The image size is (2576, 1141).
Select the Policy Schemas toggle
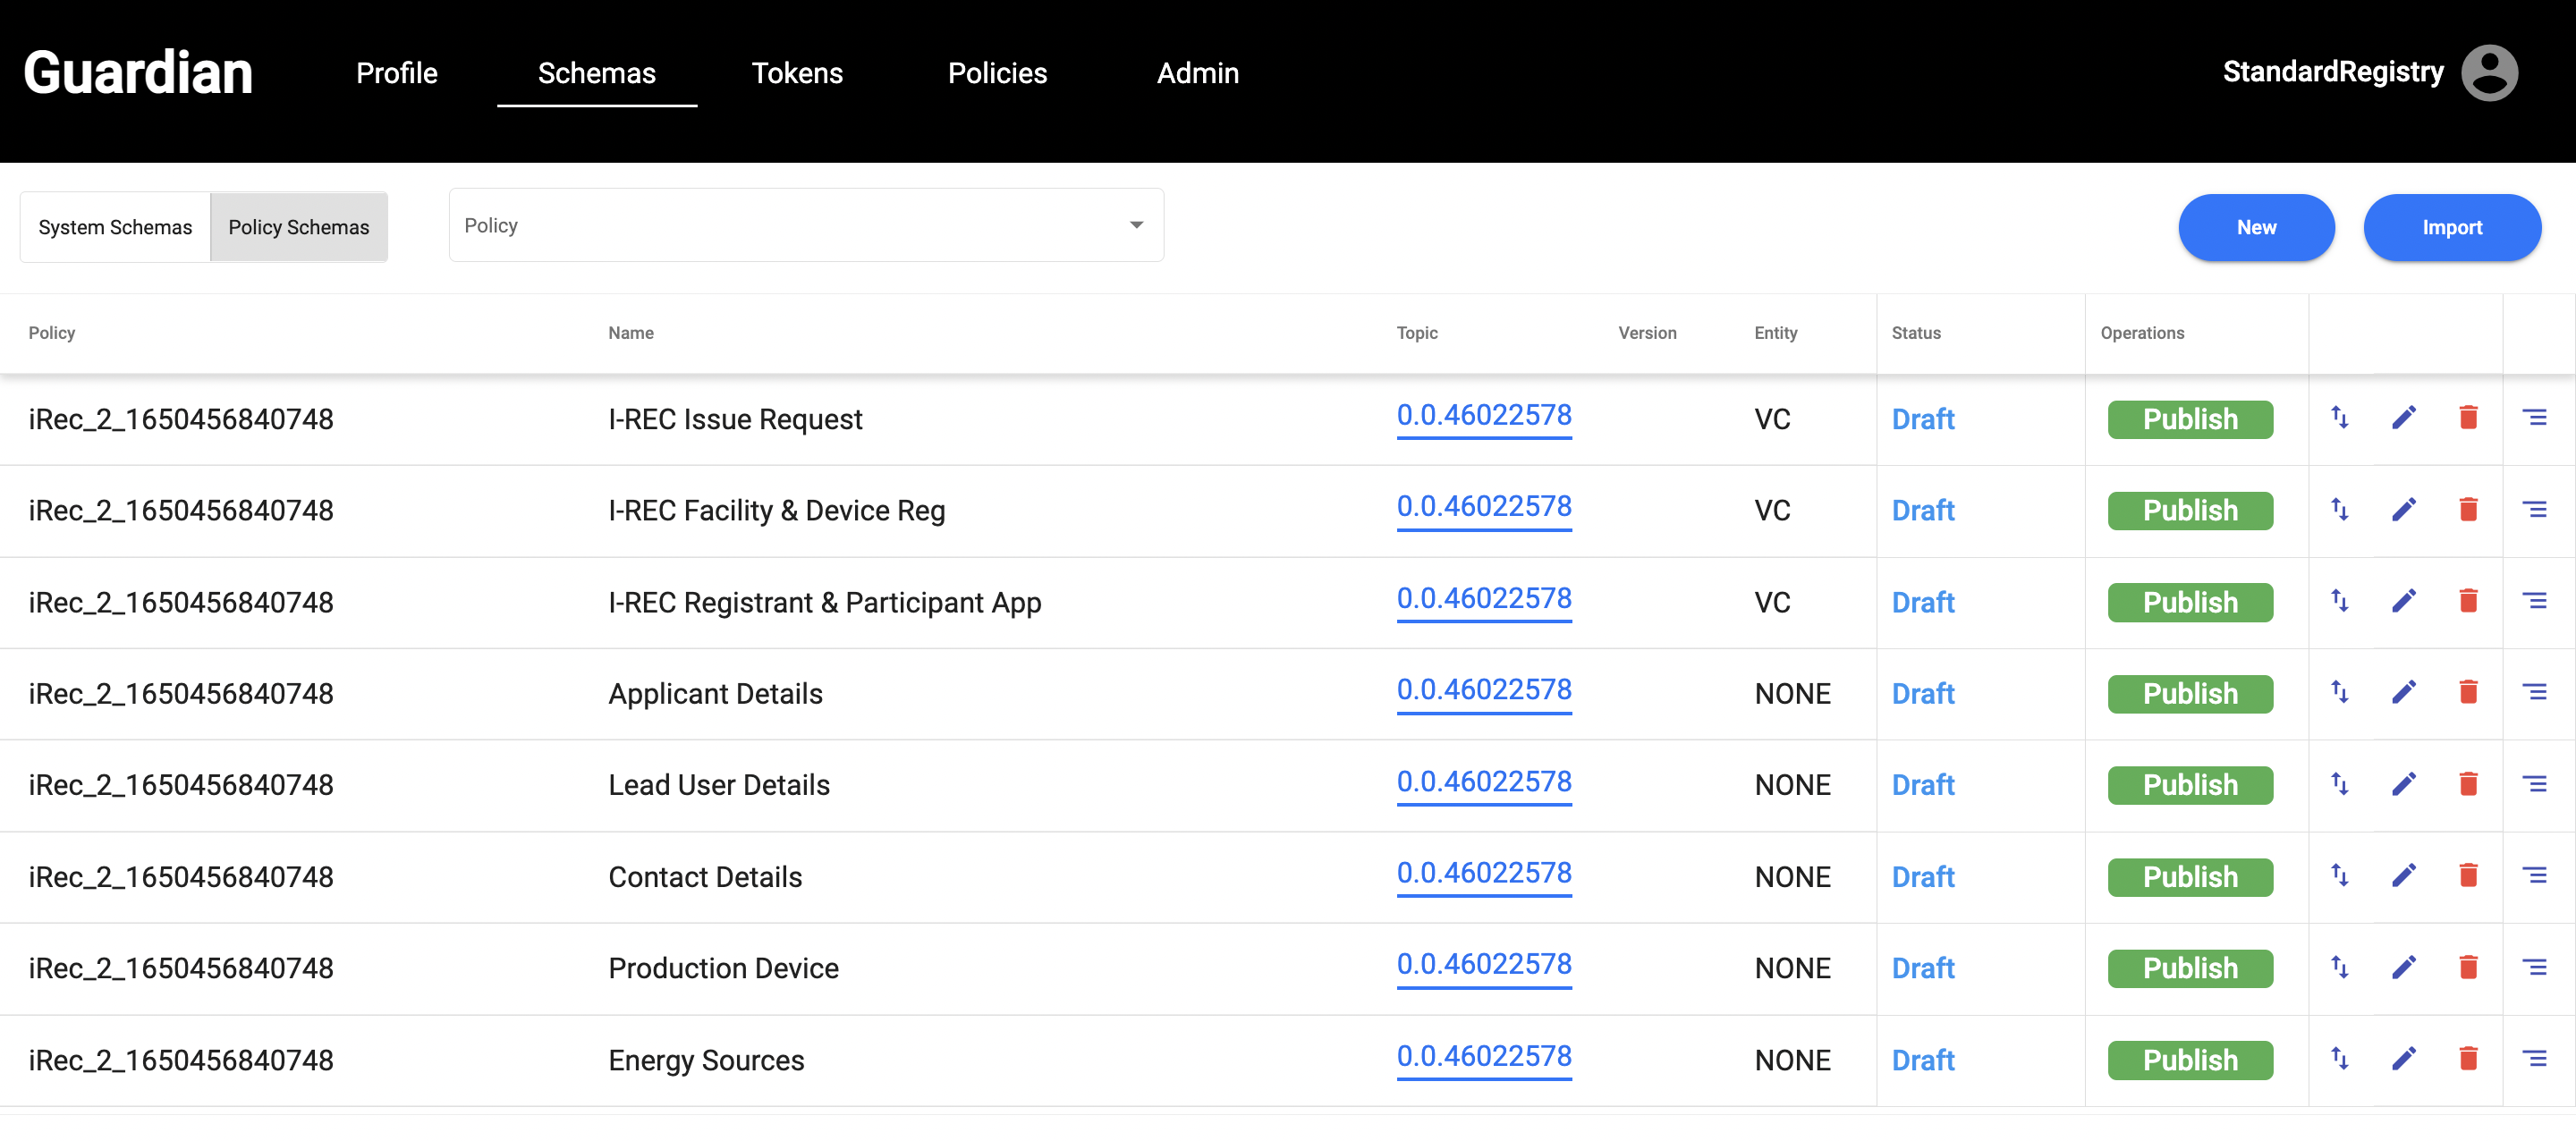click(298, 227)
